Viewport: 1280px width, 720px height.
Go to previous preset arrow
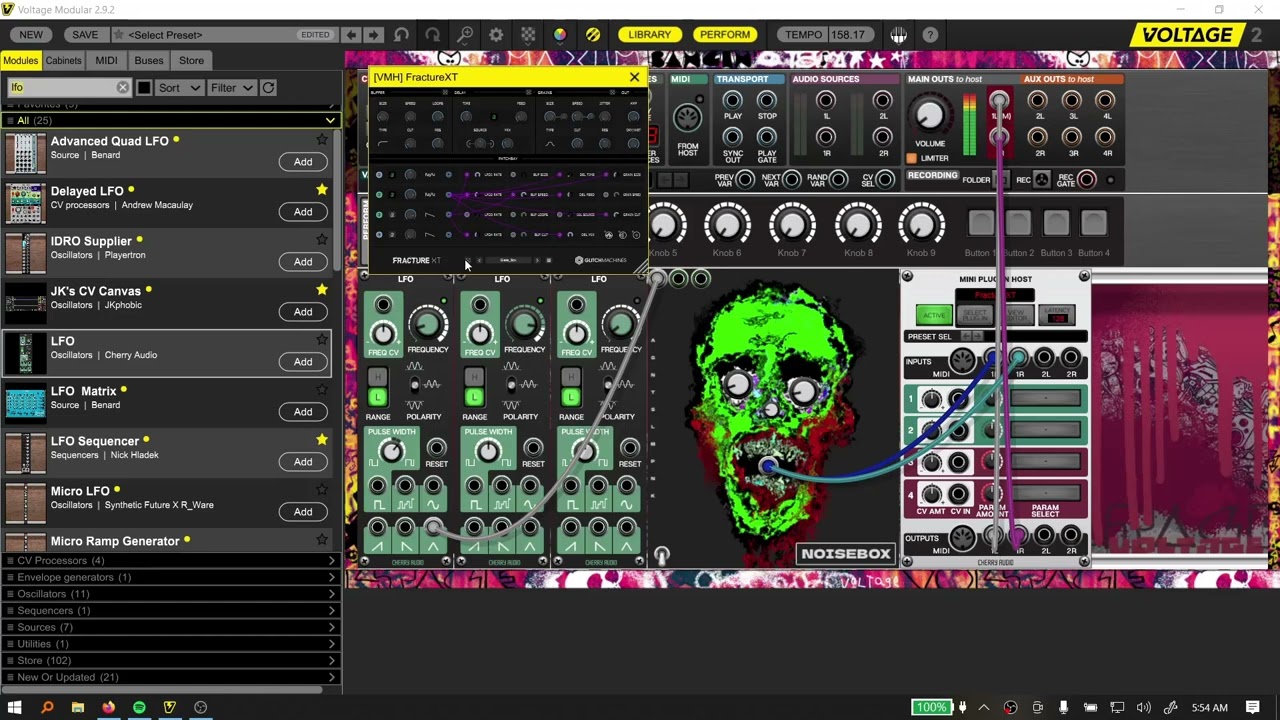(x=351, y=35)
